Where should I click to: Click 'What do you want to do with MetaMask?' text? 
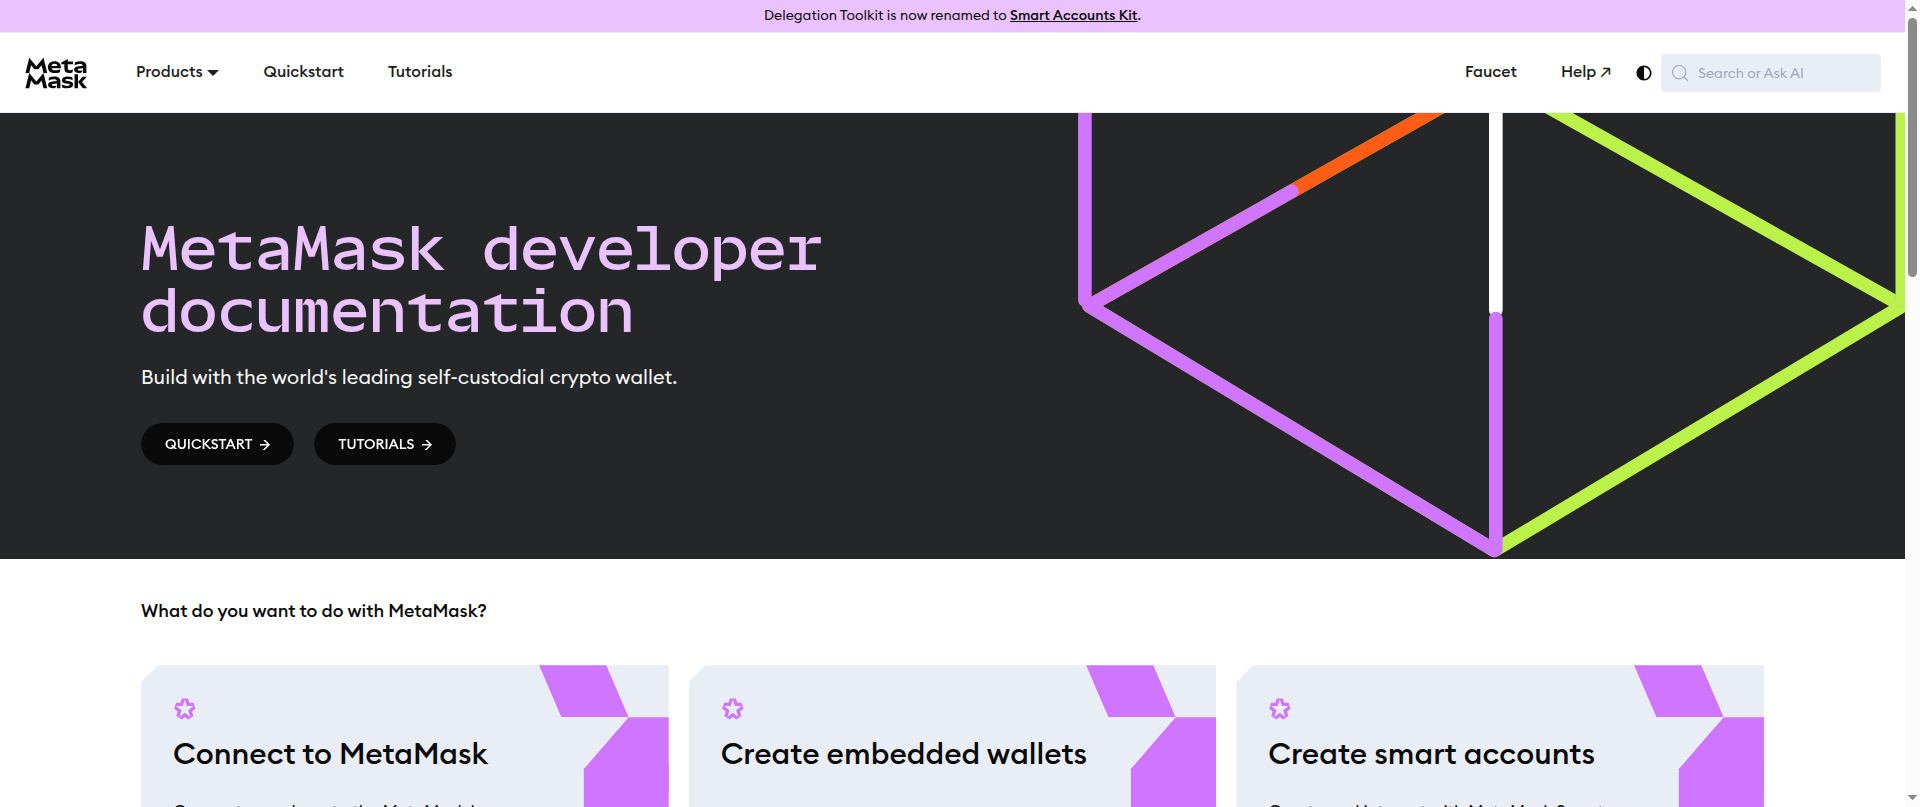[x=314, y=611]
